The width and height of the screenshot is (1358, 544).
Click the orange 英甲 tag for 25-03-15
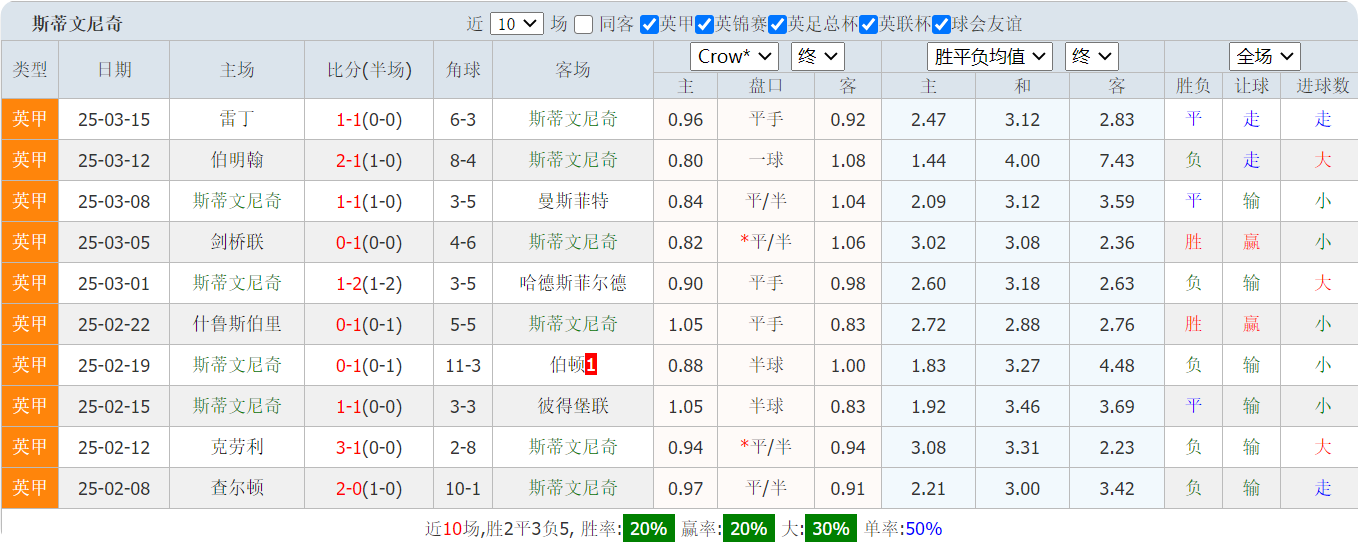point(30,120)
